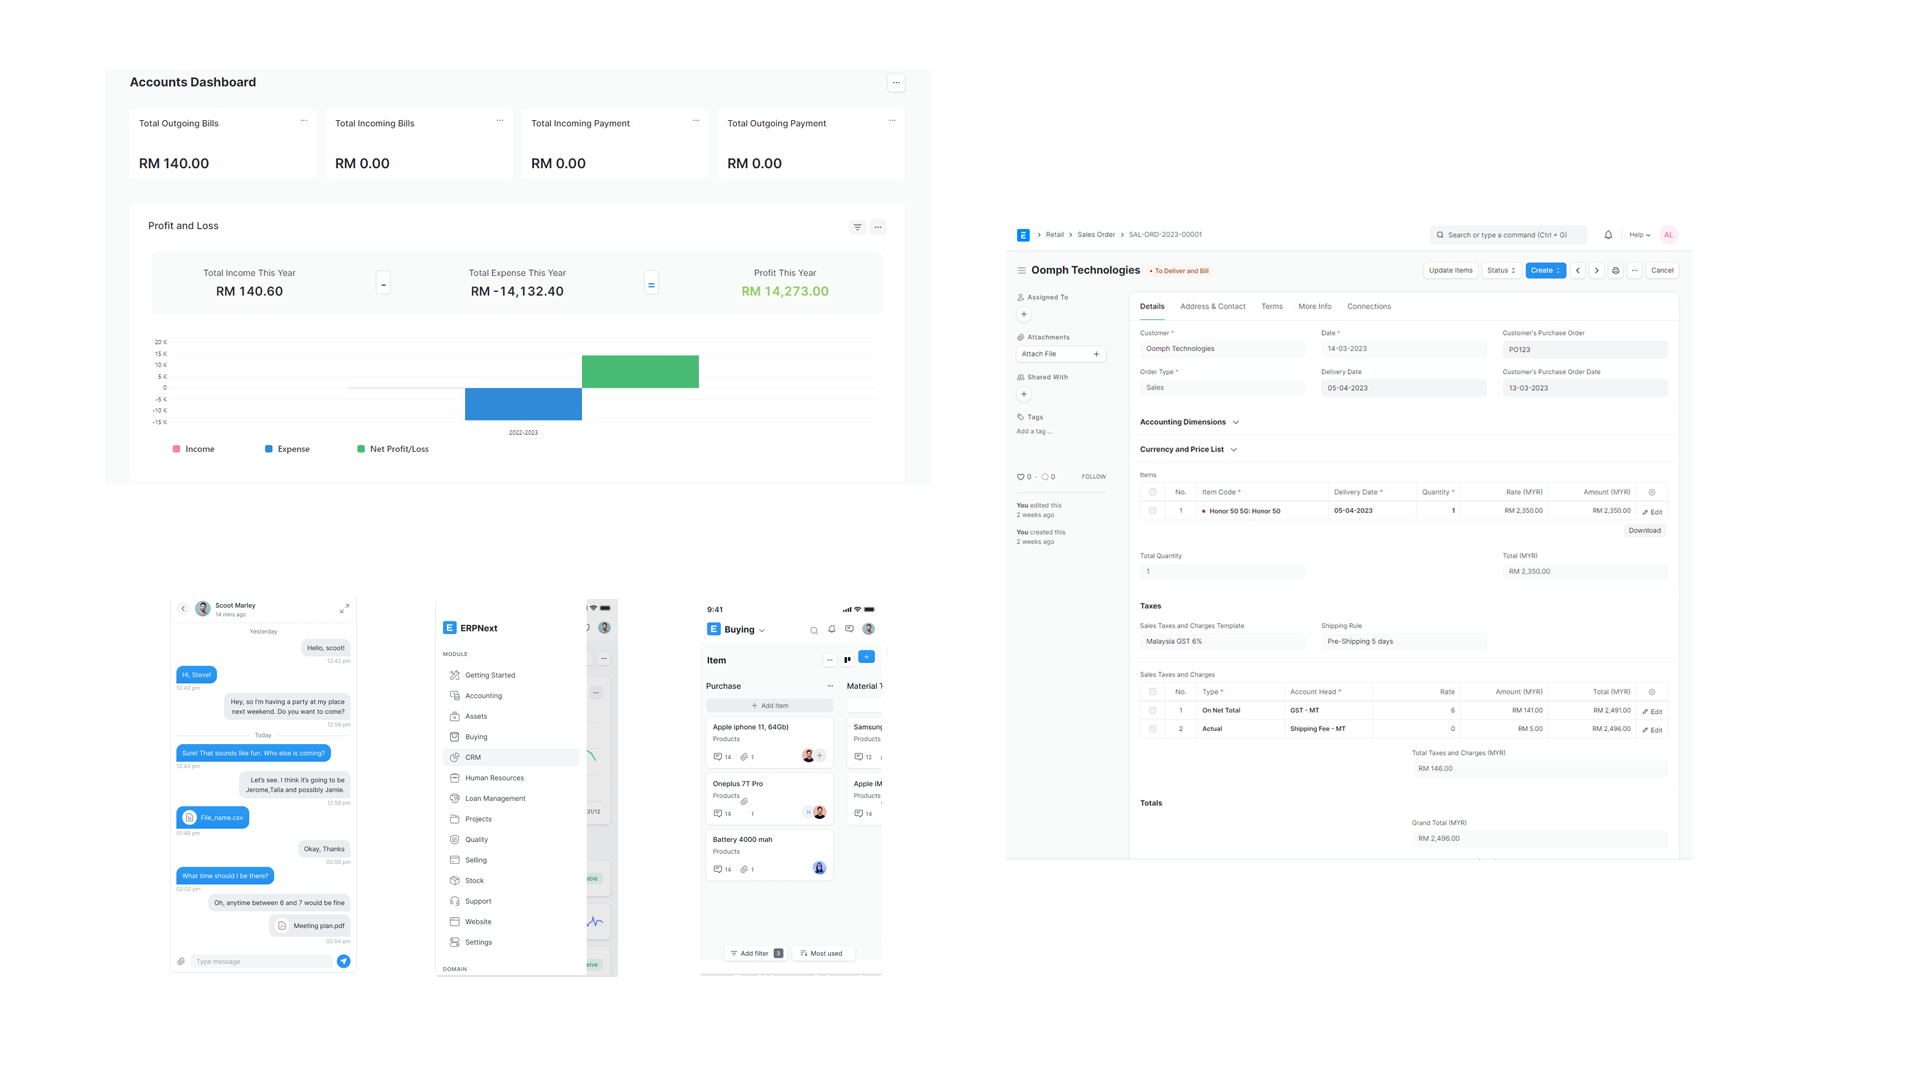The height and width of the screenshot is (1080, 1920).
Task: Check the On Net Total tax row checkbox
Action: (x=1152, y=711)
